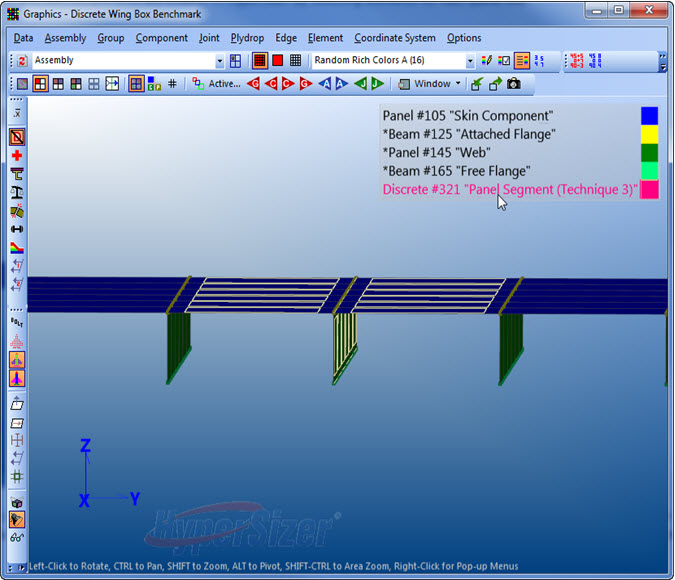Click the red right-arrow G button
Viewport: 675px width, 580px height.
306,84
